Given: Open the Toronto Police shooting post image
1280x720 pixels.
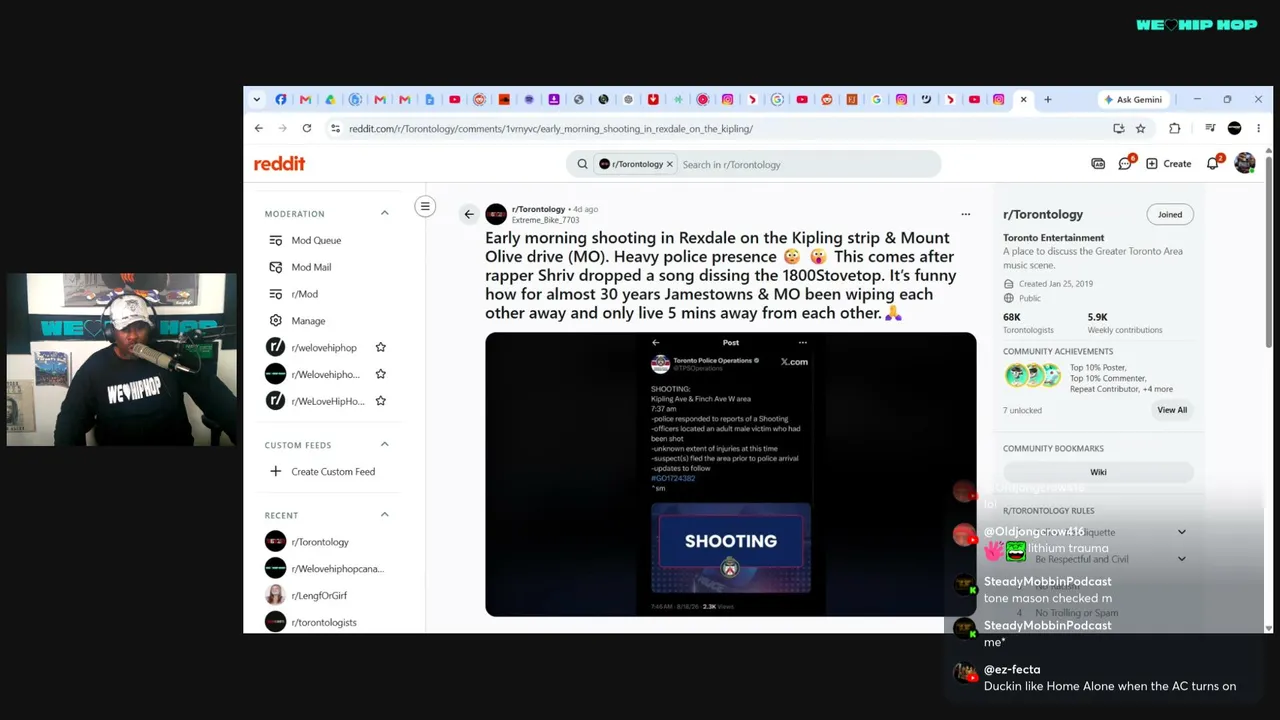Looking at the screenshot, I should pyautogui.click(x=731, y=474).
